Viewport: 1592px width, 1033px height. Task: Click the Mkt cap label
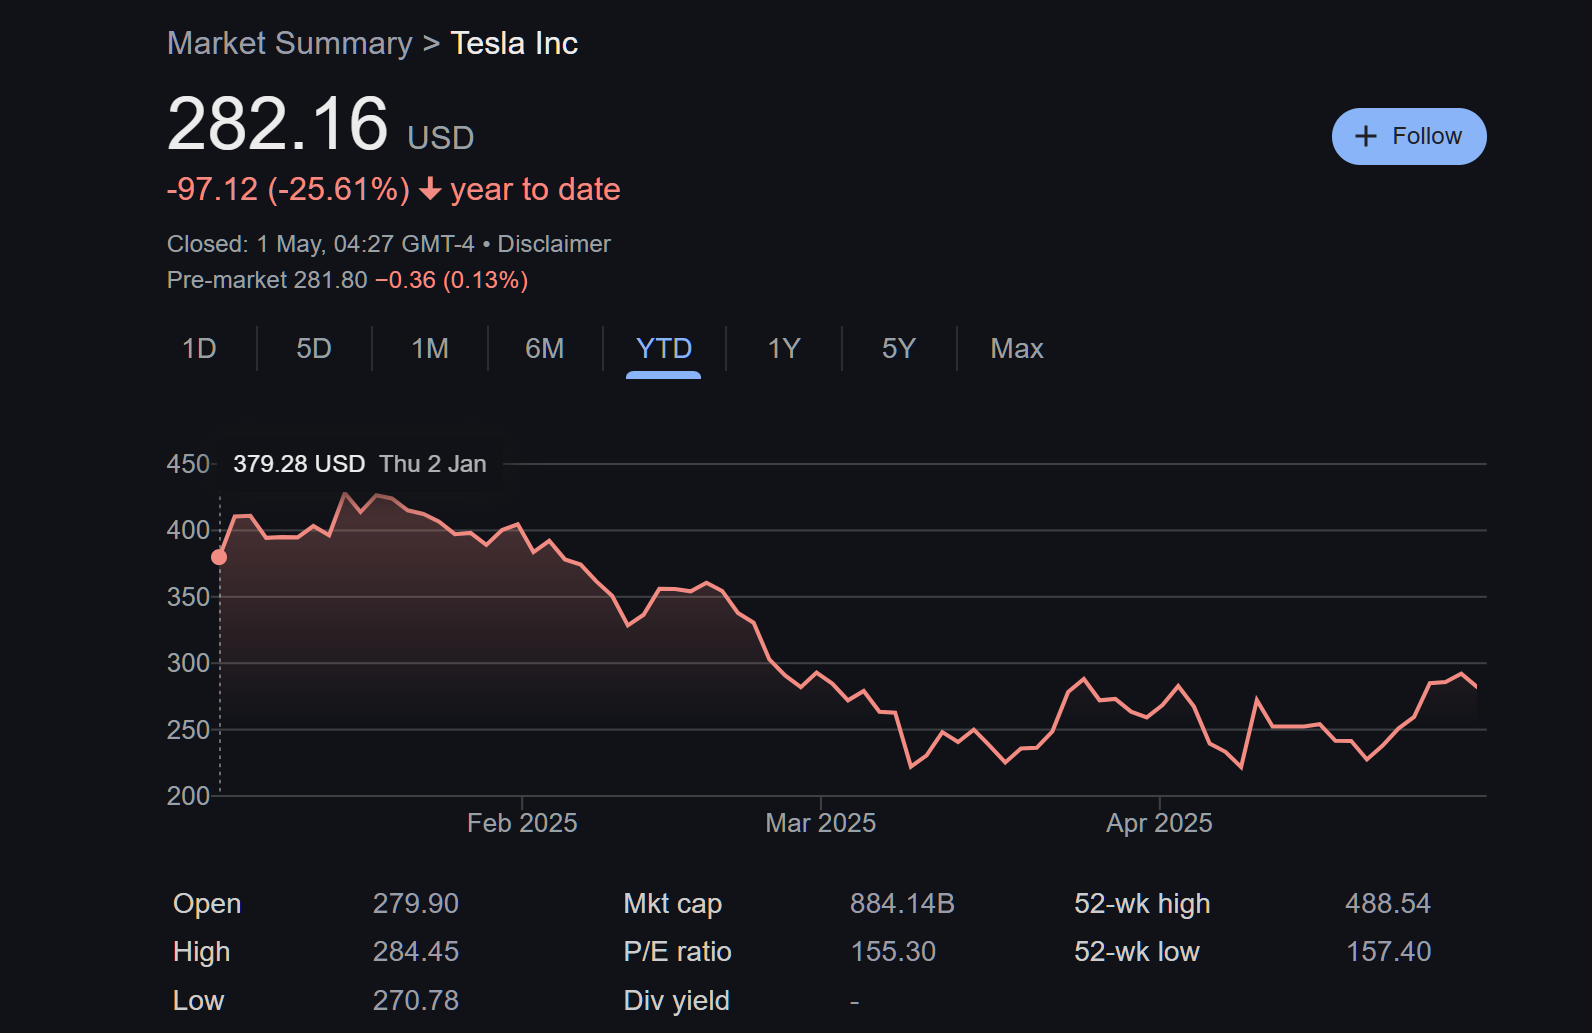tap(672, 904)
